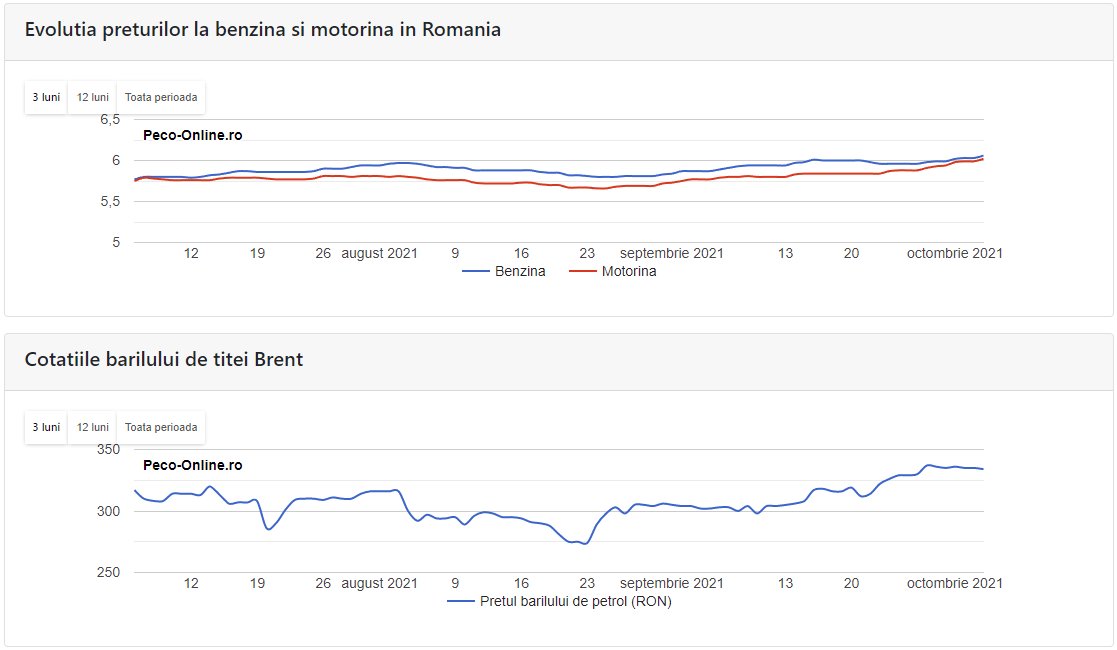Click octombrie 2021 label on fuel chart axis

pos(954,253)
